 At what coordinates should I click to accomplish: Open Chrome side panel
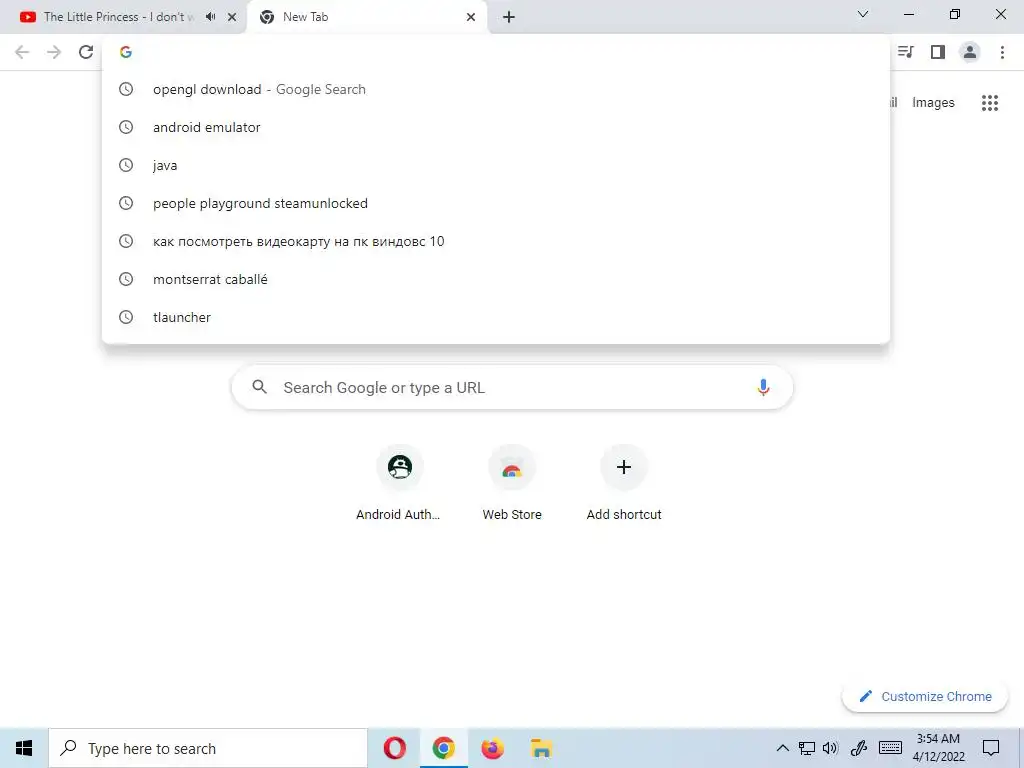tap(938, 52)
